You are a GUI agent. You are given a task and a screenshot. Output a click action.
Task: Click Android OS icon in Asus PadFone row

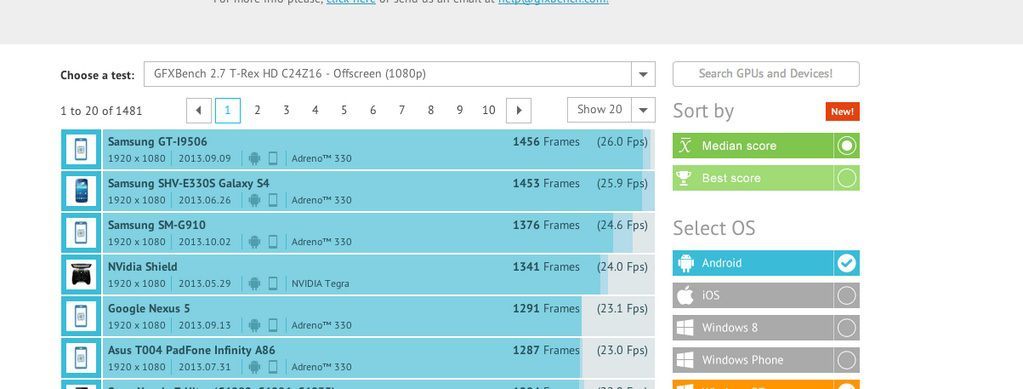(x=254, y=367)
